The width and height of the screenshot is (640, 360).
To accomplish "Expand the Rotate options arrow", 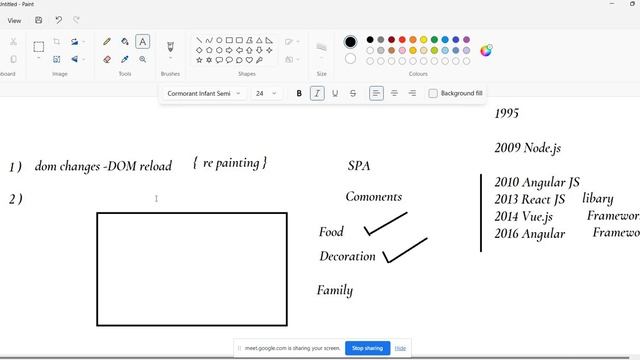I will pos(84,42).
